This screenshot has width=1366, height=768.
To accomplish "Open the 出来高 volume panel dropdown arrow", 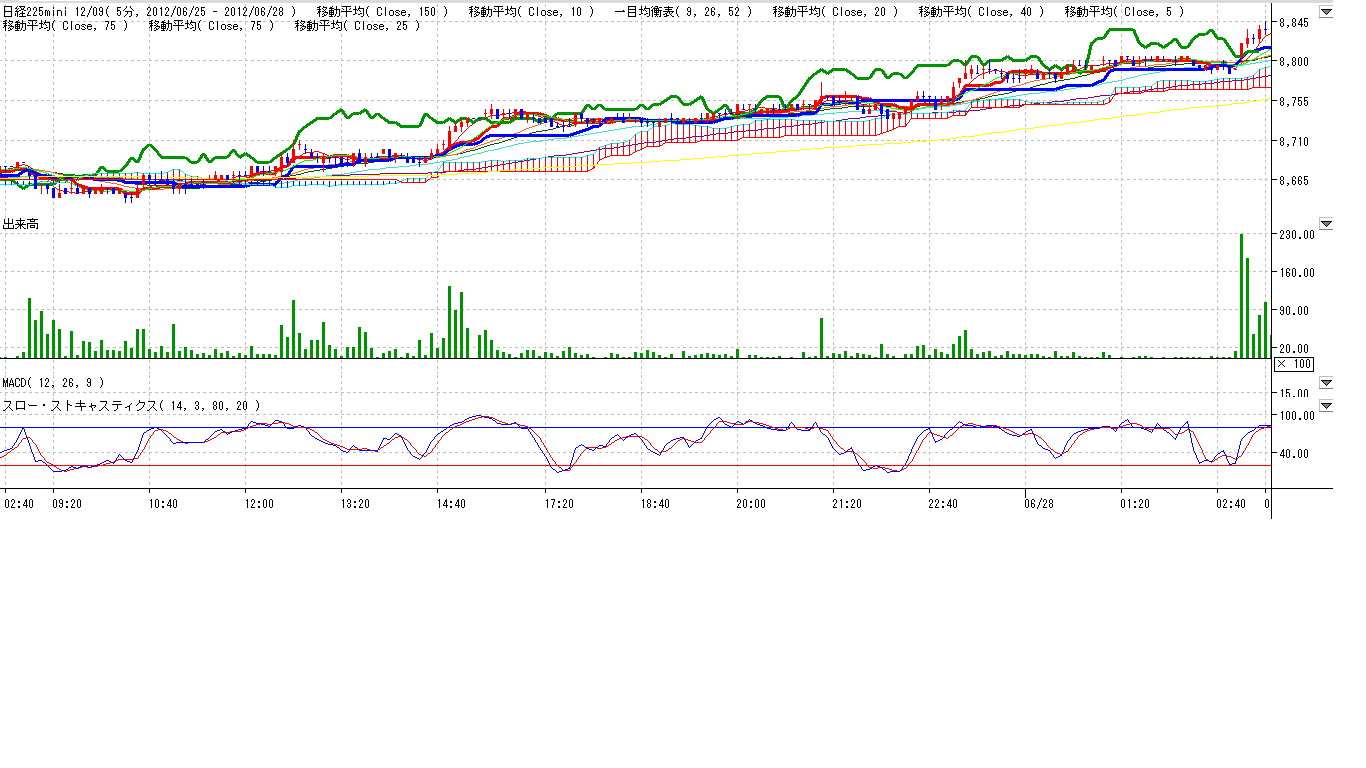I will (x=1326, y=224).
